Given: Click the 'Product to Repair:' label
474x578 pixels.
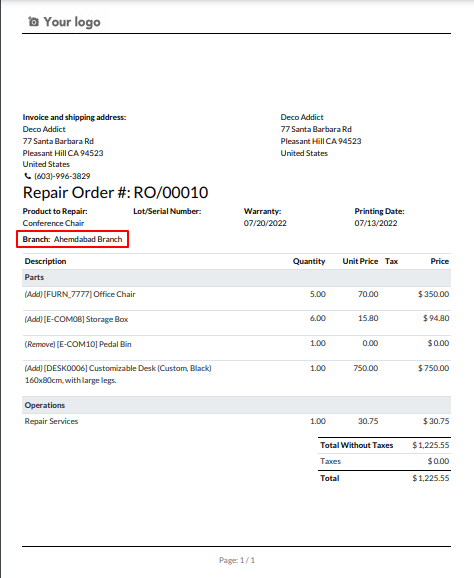Looking at the screenshot, I should (x=55, y=211).
